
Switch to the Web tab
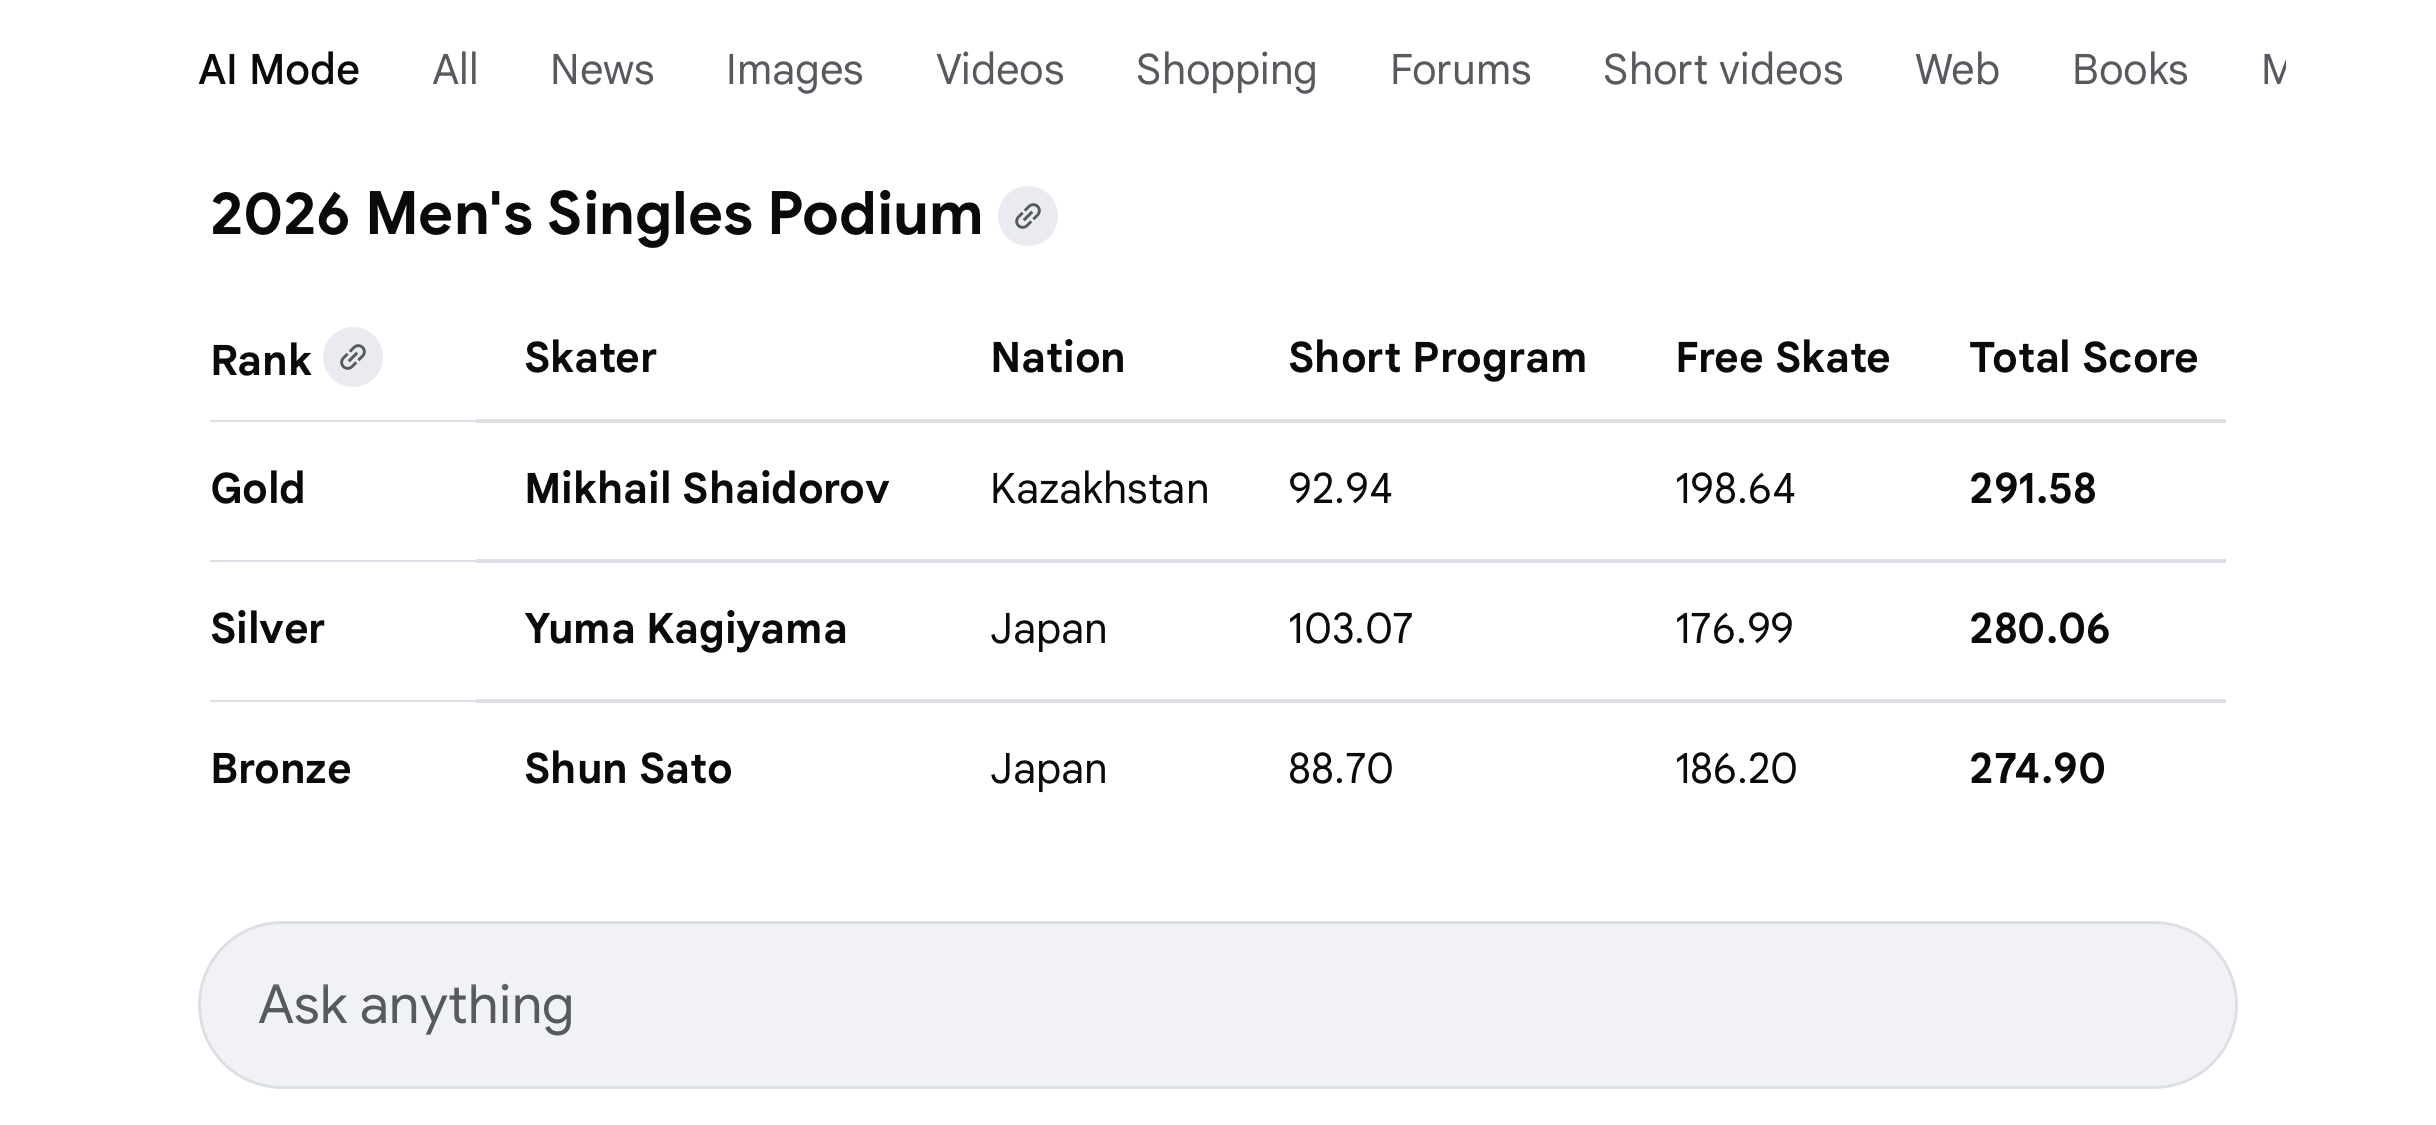(x=1957, y=70)
